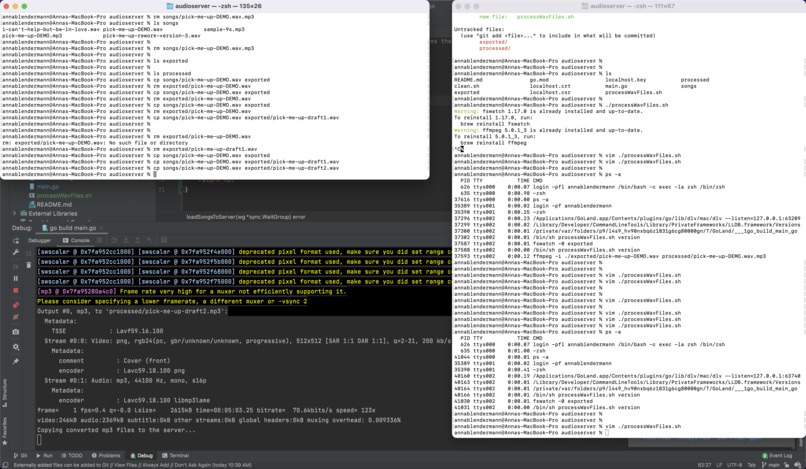
Task: Focus right terminal window prompt line
Action: click(531, 433)
